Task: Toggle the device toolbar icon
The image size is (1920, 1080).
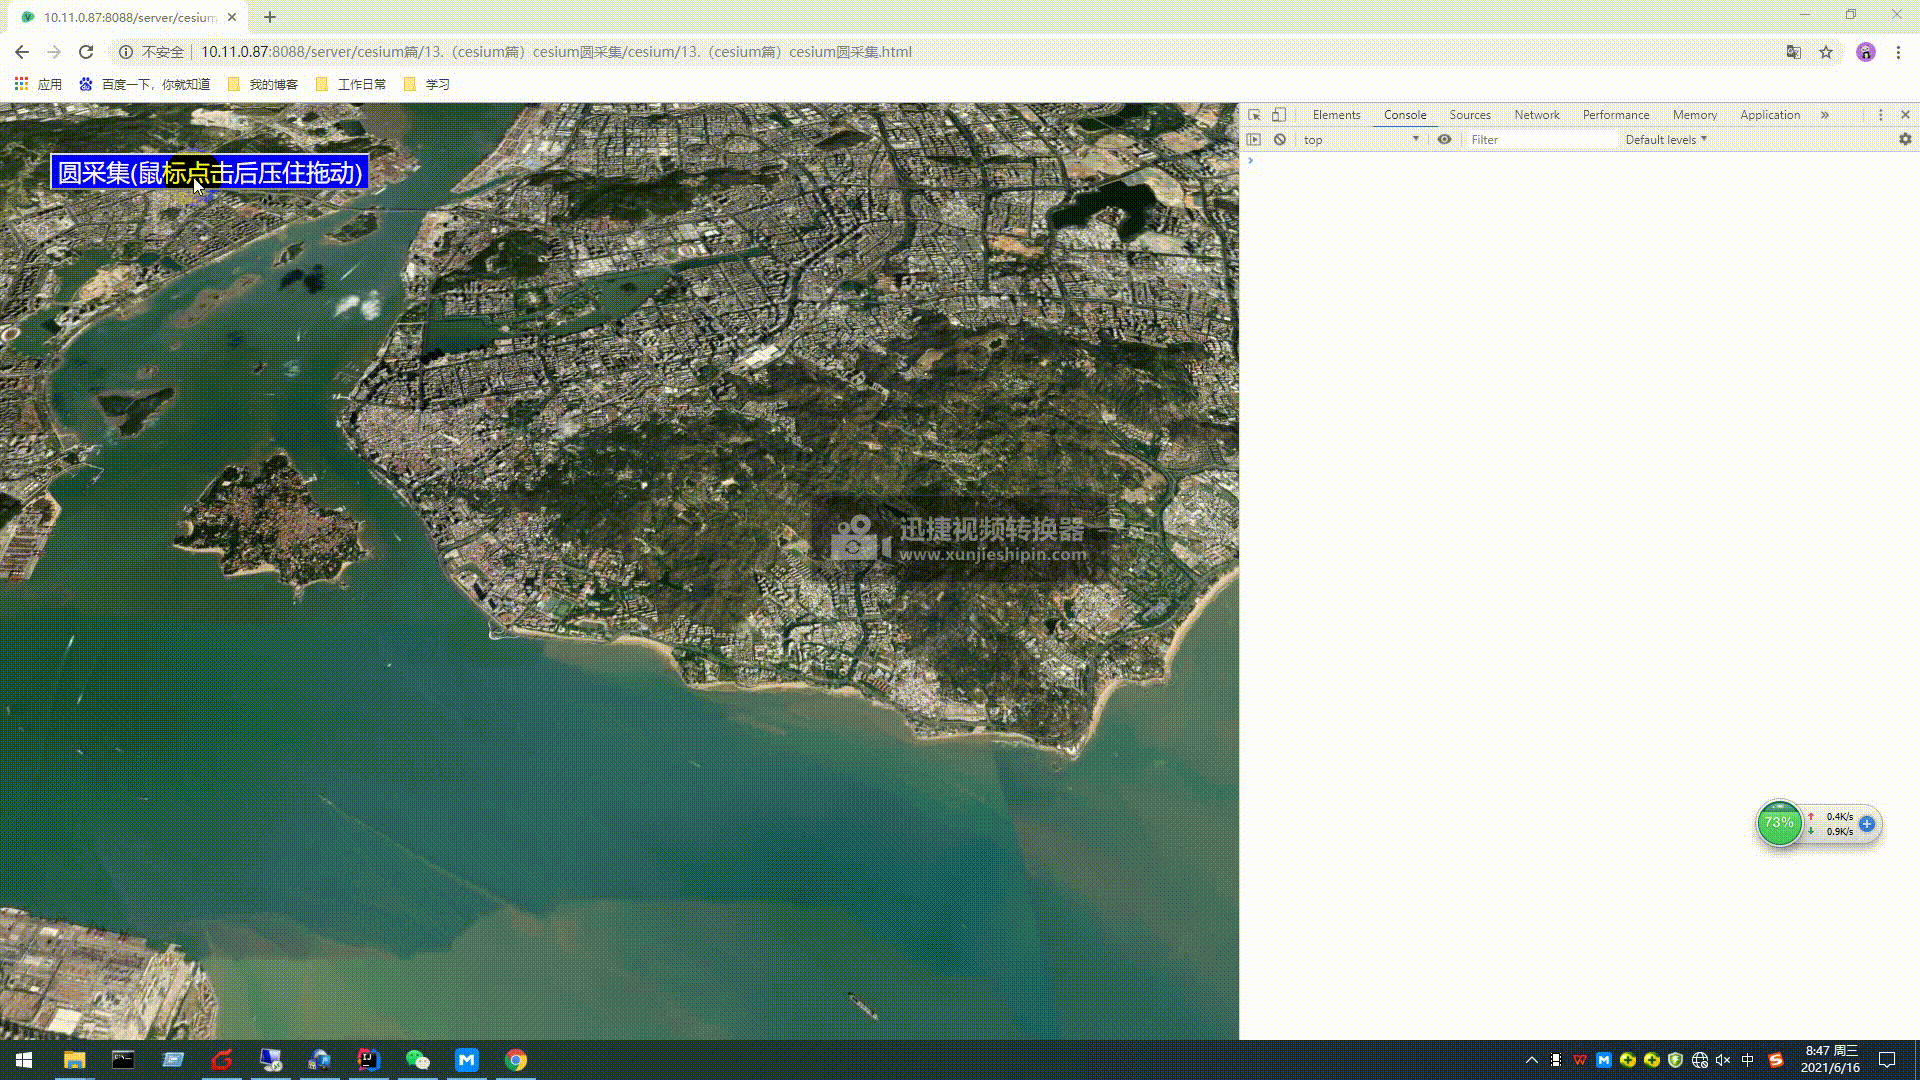Action: click(x=1279, y=115)
